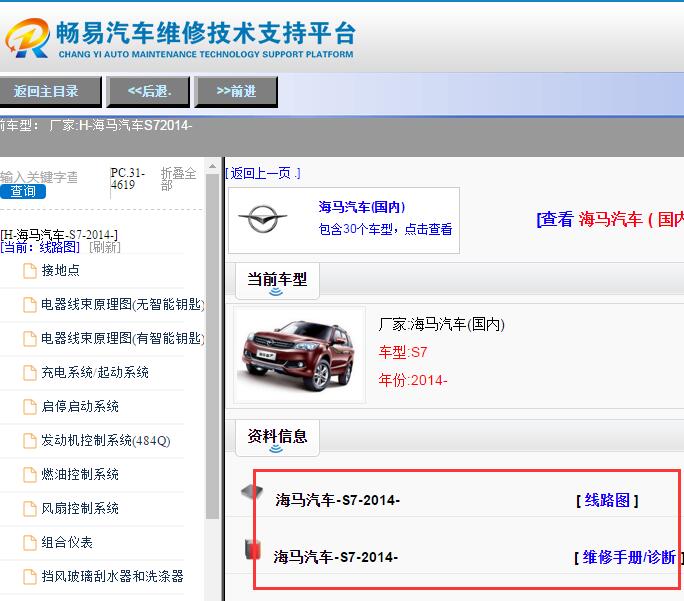This screenshot has width=684, height=601.
Task: Click 厂家:海马汽车(国内) text
Action: click(441, 324)
